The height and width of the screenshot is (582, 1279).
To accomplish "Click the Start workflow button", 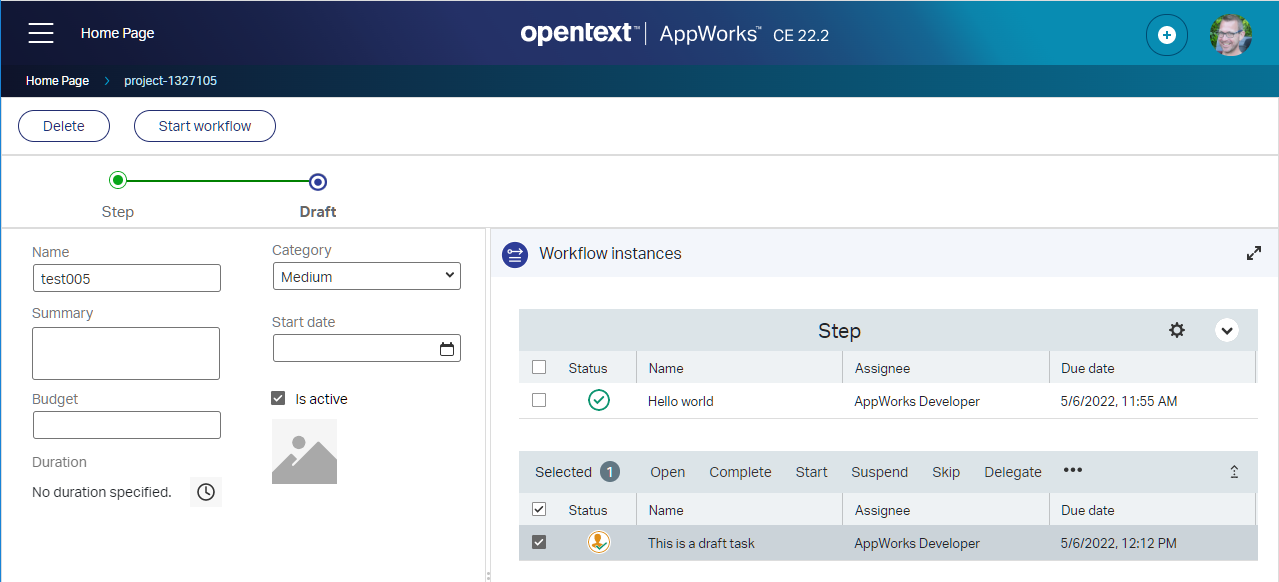I will click(205, 126).
